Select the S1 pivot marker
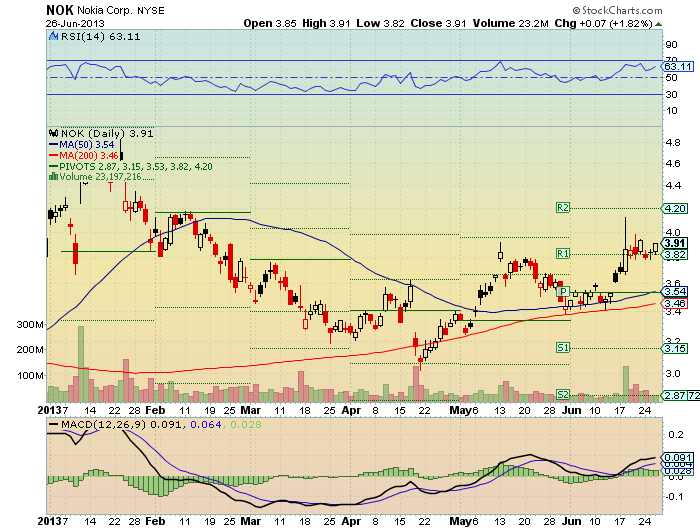The image size is (700, 530). (x=563, y=347)
